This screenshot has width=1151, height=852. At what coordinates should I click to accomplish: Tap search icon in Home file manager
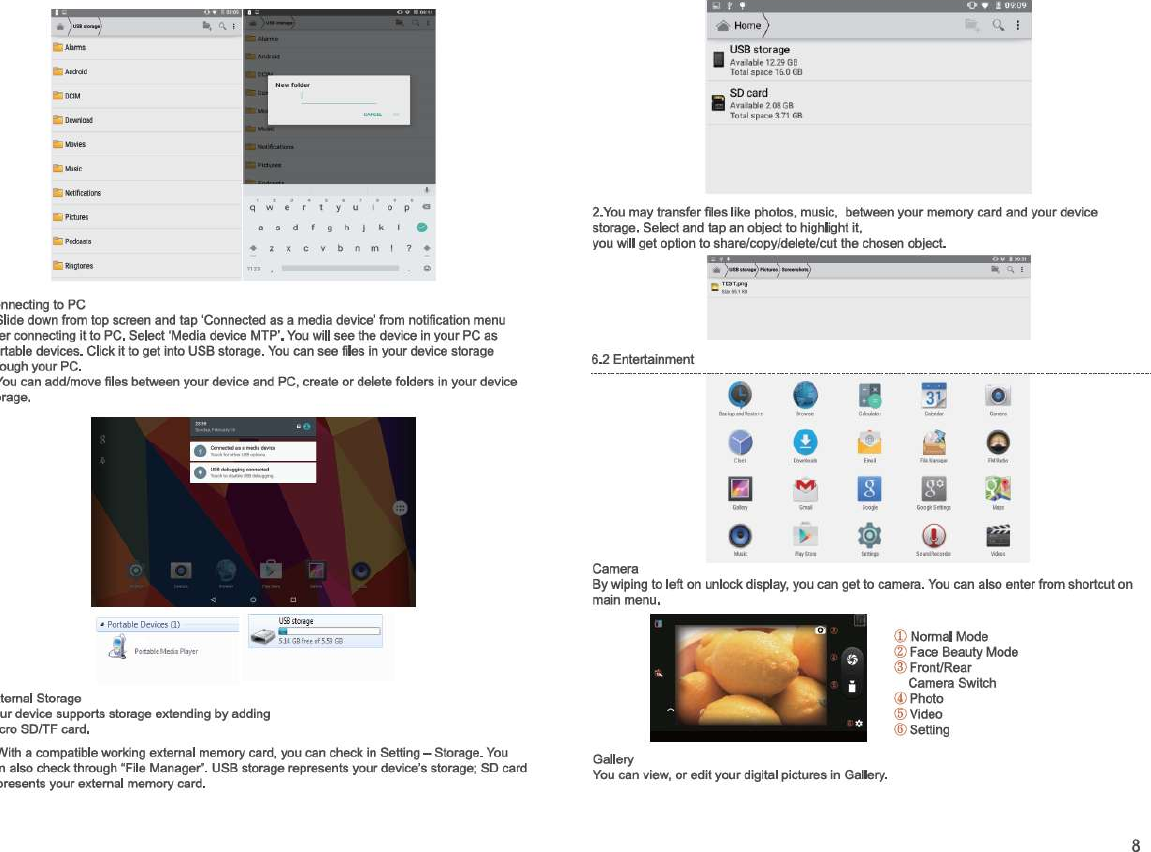click(998, 25)
